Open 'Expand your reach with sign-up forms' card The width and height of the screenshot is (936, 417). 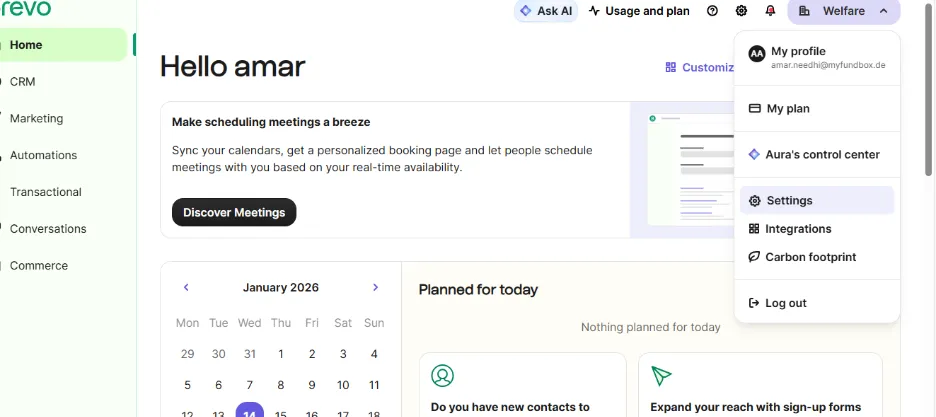760,385
